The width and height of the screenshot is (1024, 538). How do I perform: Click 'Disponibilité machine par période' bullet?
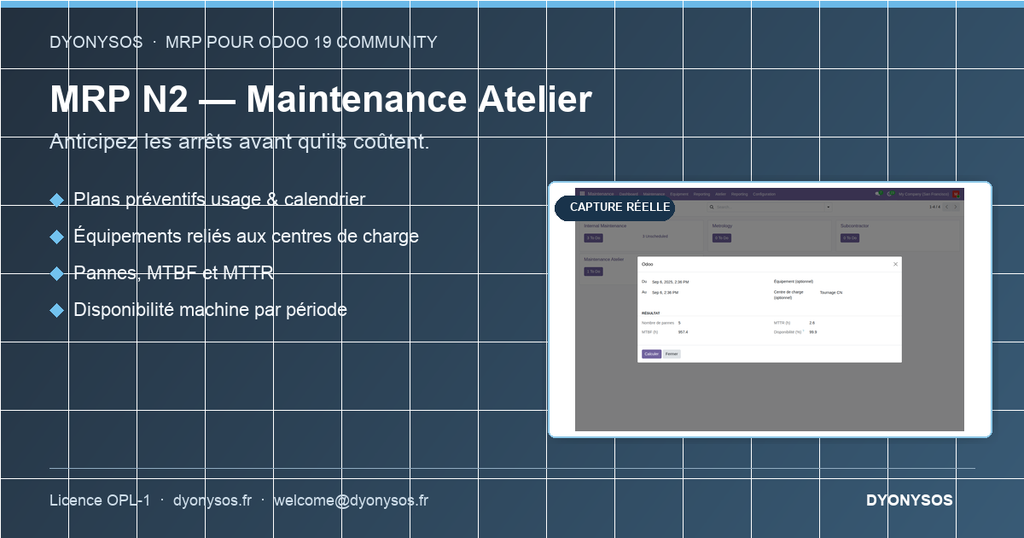click(x=210, y=309)
